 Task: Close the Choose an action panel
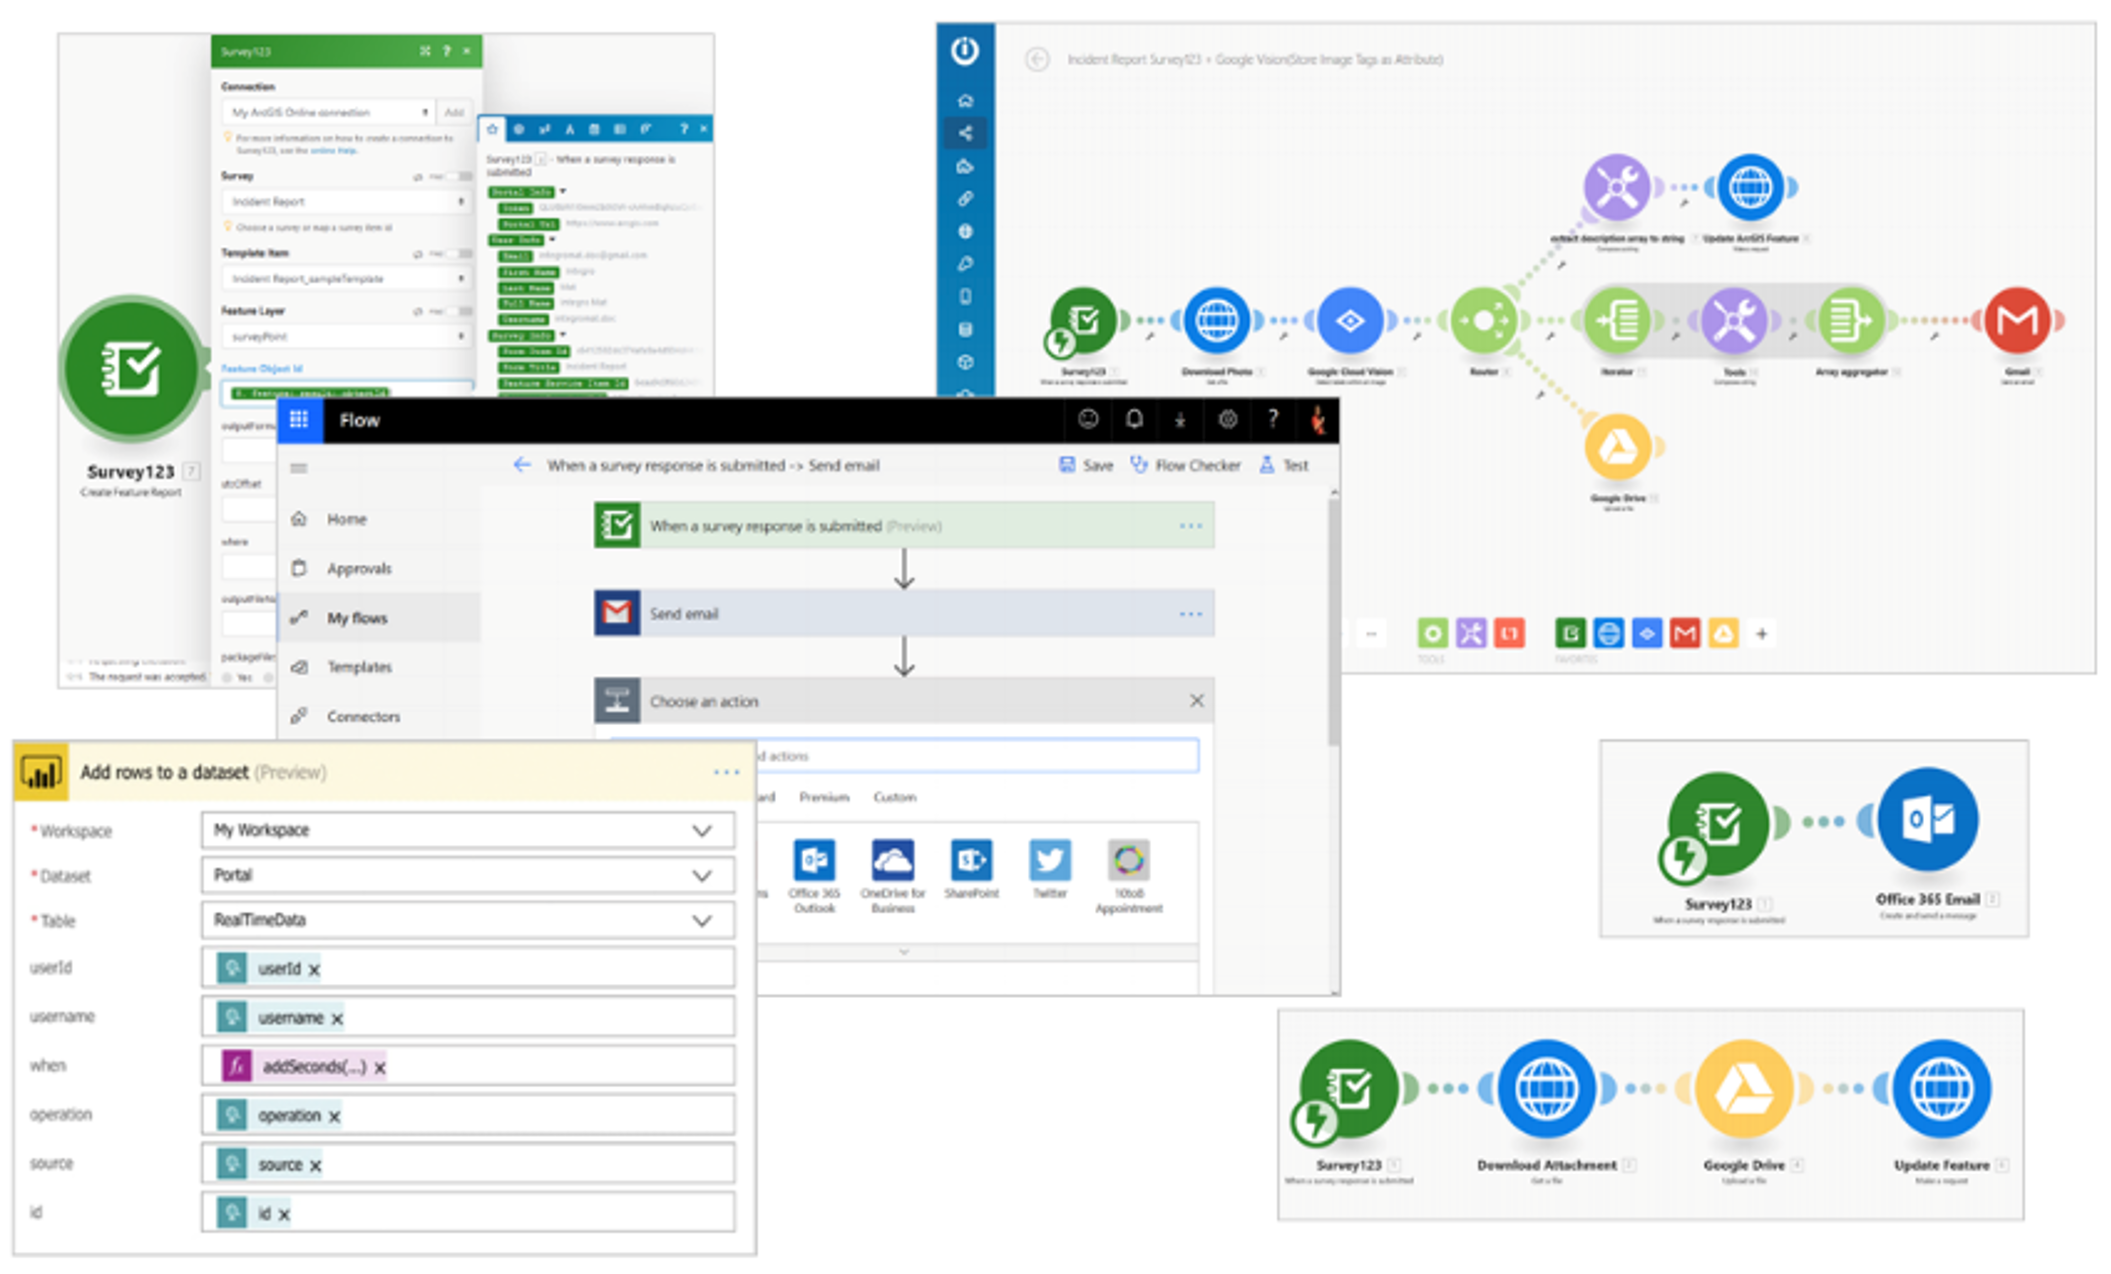[1196, 701]
